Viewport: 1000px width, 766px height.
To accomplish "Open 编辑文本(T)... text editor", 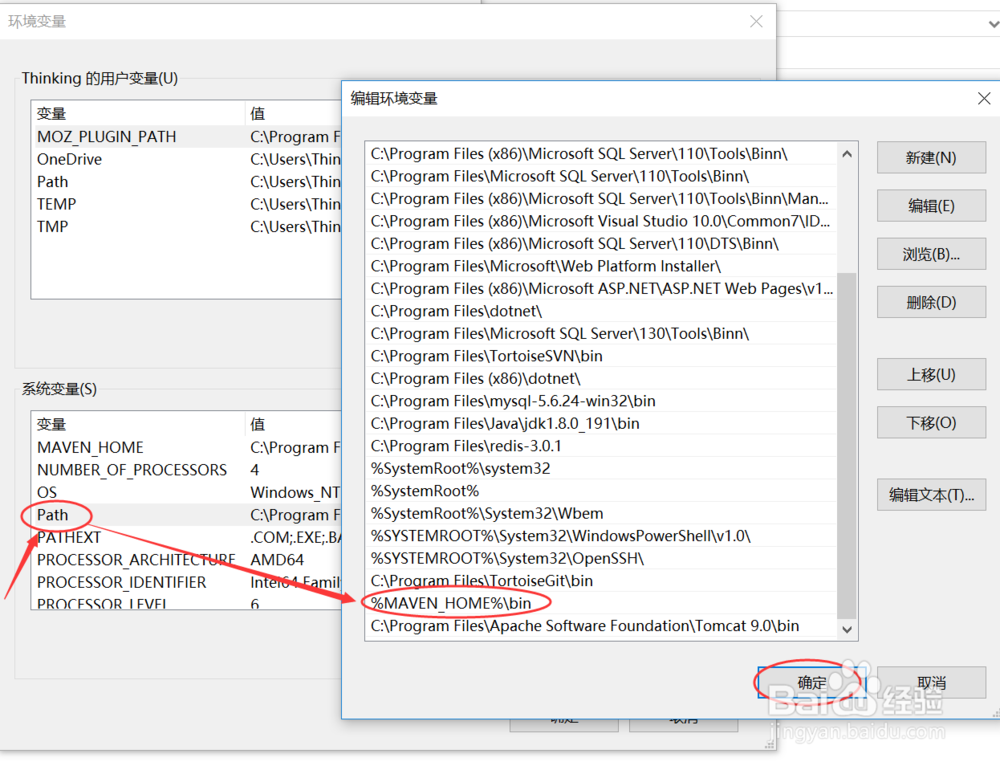I will click(931, 495).
